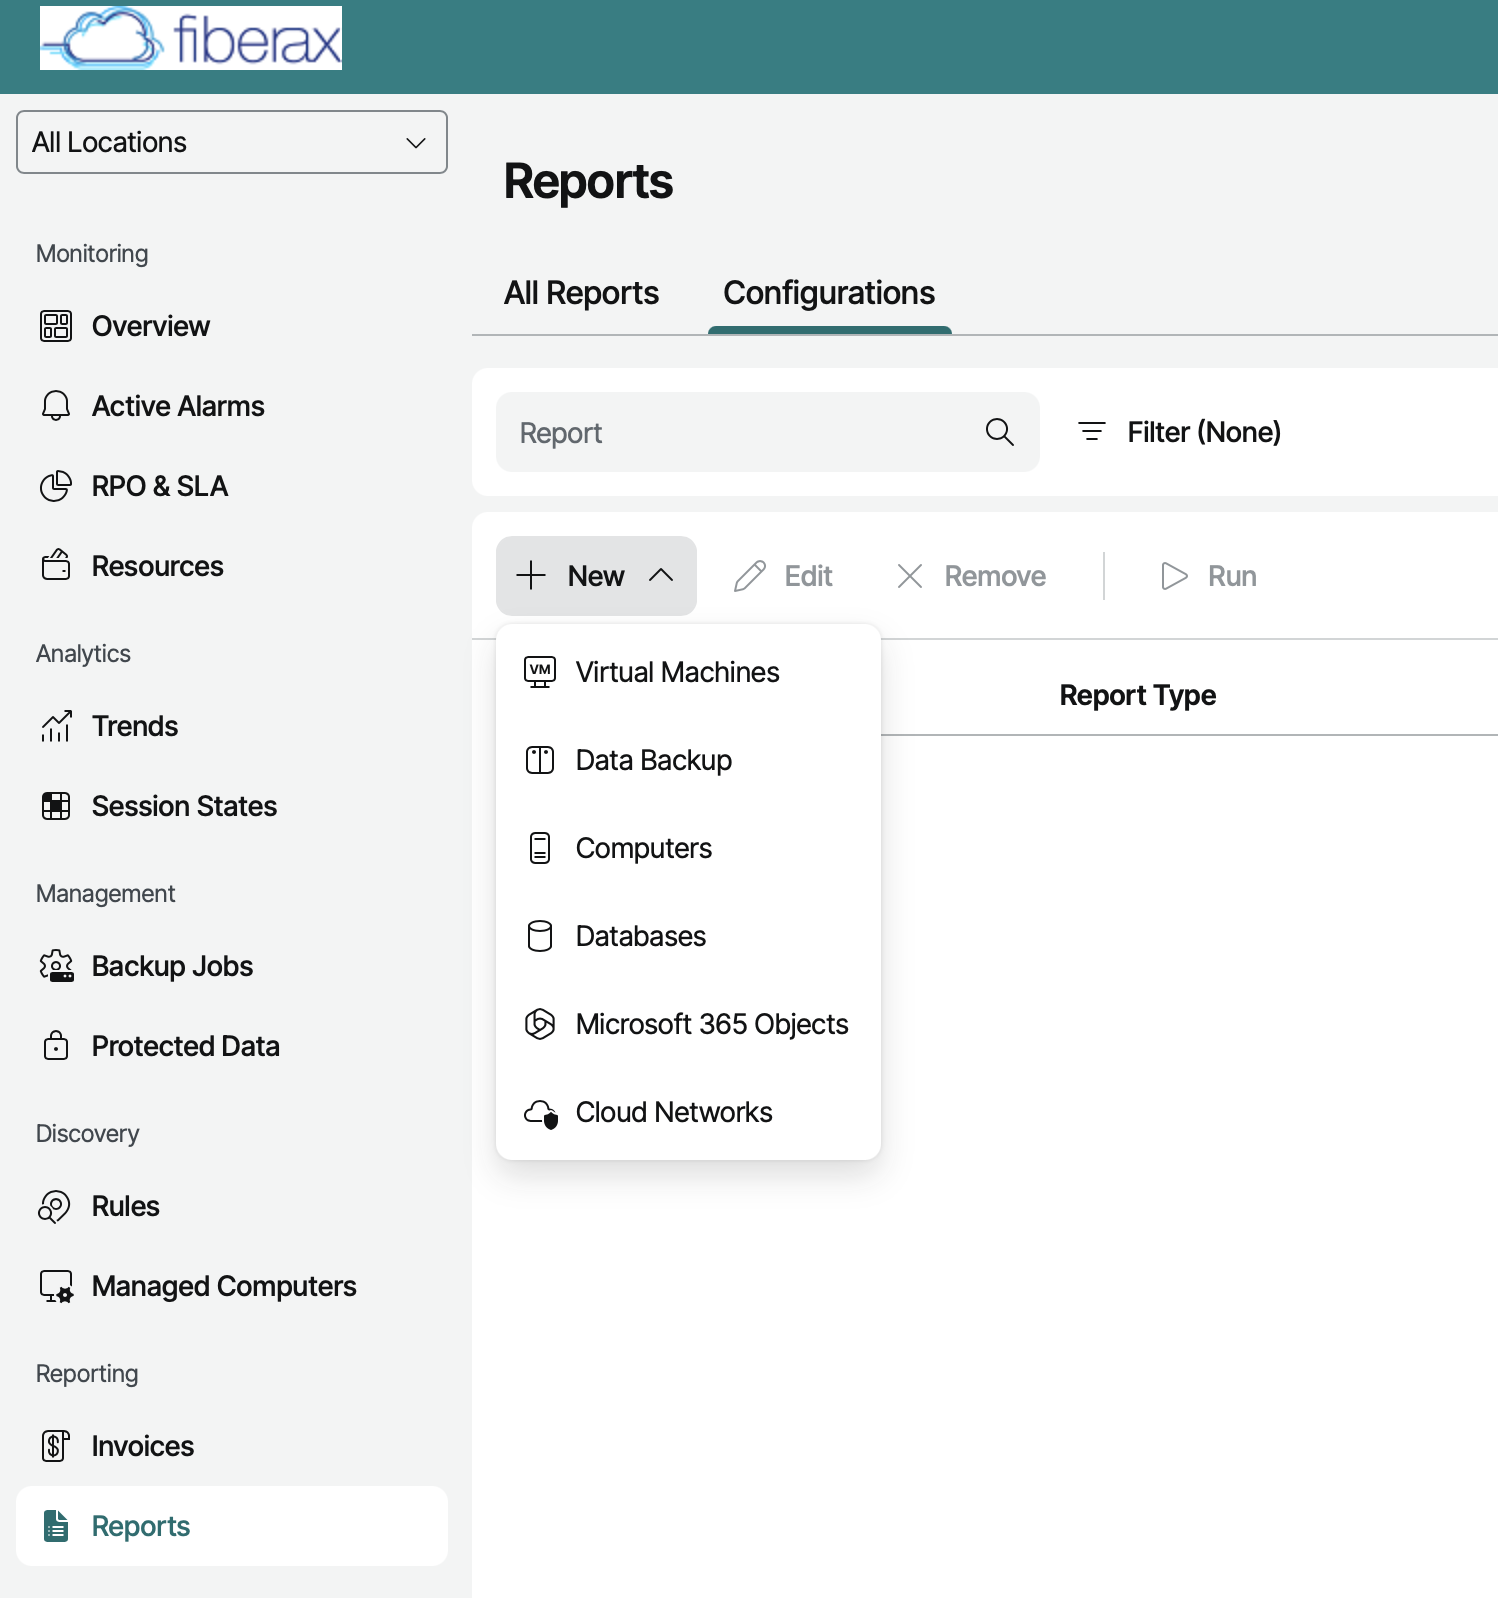Choose Computers from New menu

688,848
